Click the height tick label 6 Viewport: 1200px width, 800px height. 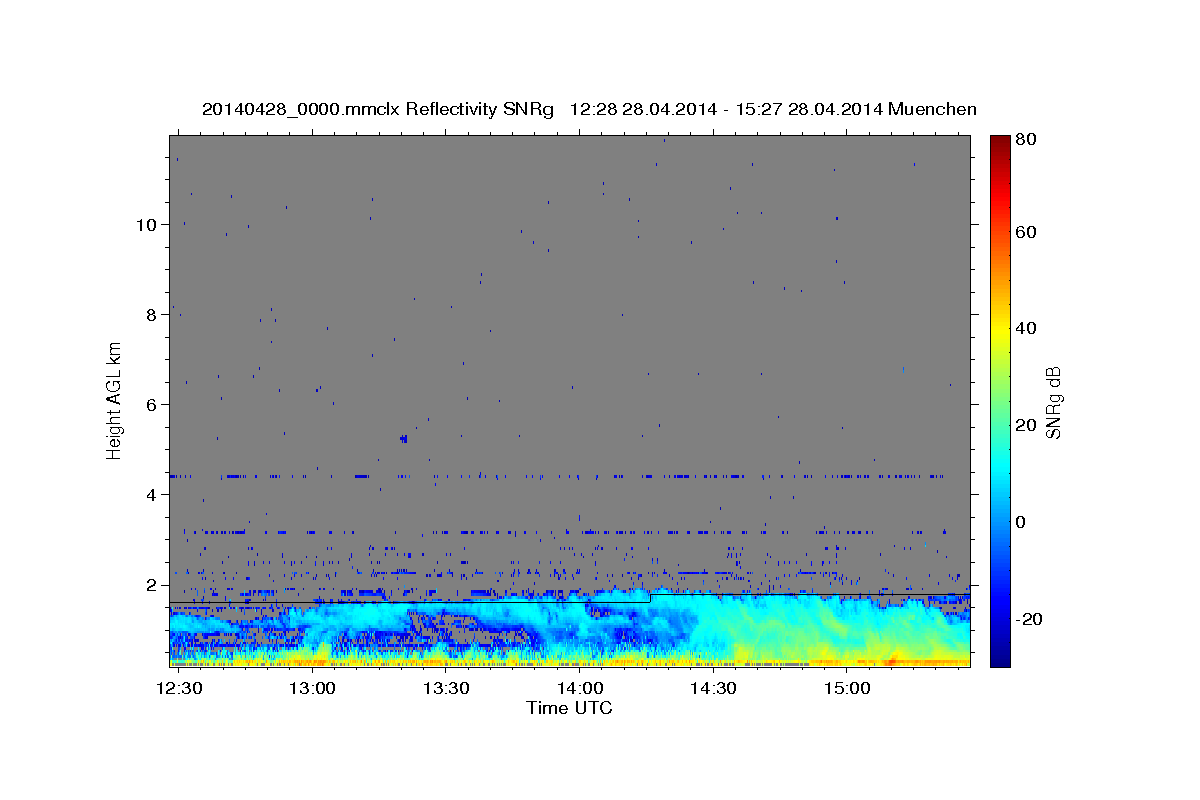151,404
